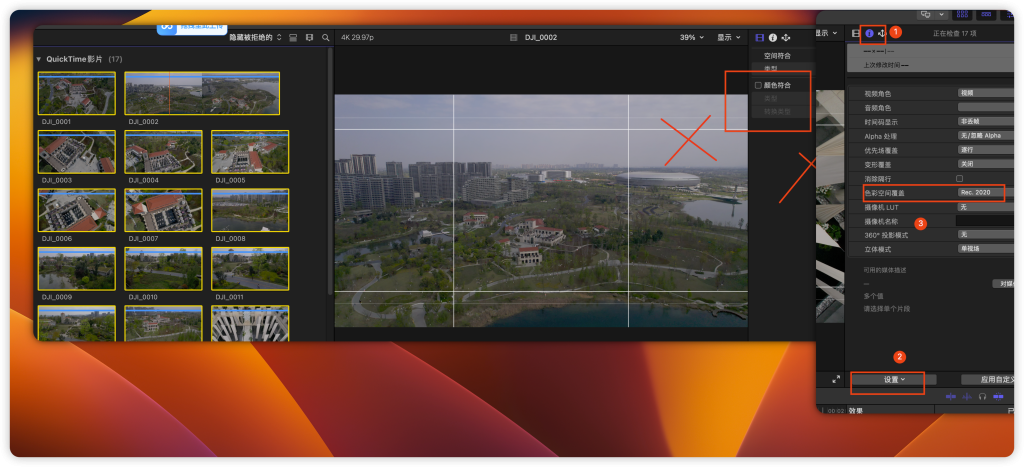Open the share inspector icon in left window
The width and height of the screenshot is (1024, 467).
click(786, 38)
